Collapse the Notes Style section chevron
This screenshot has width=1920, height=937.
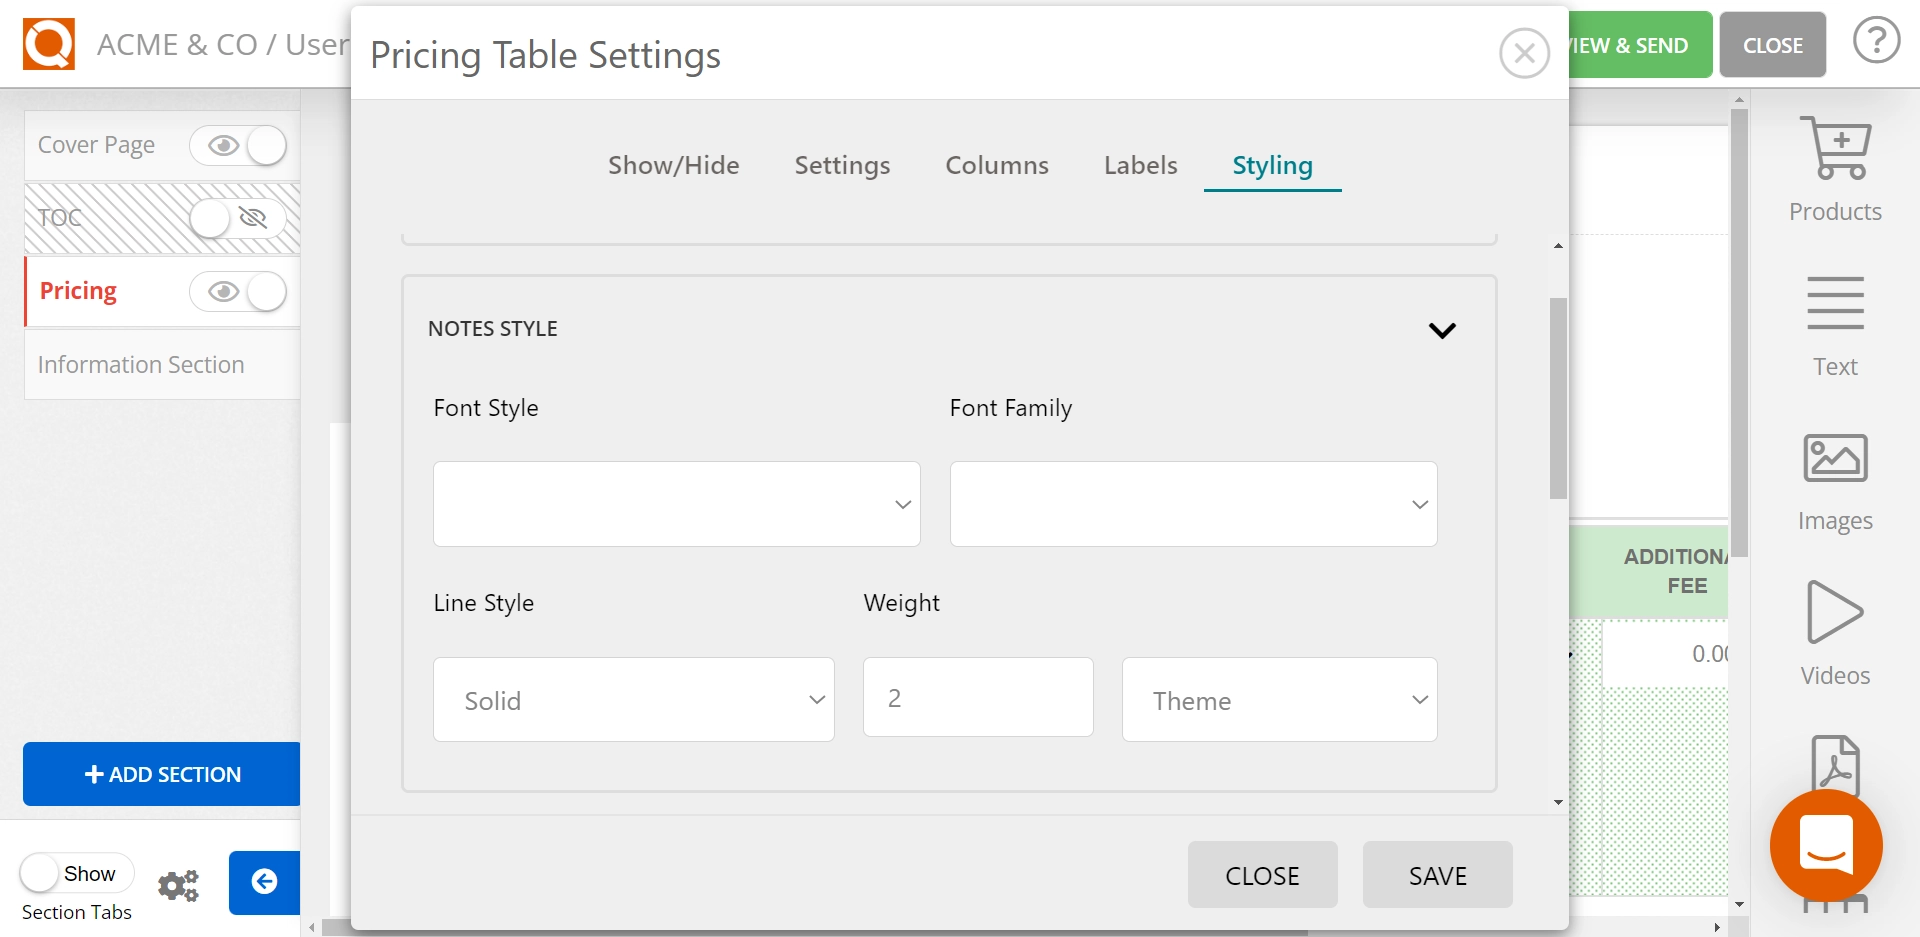[1441, 330]
